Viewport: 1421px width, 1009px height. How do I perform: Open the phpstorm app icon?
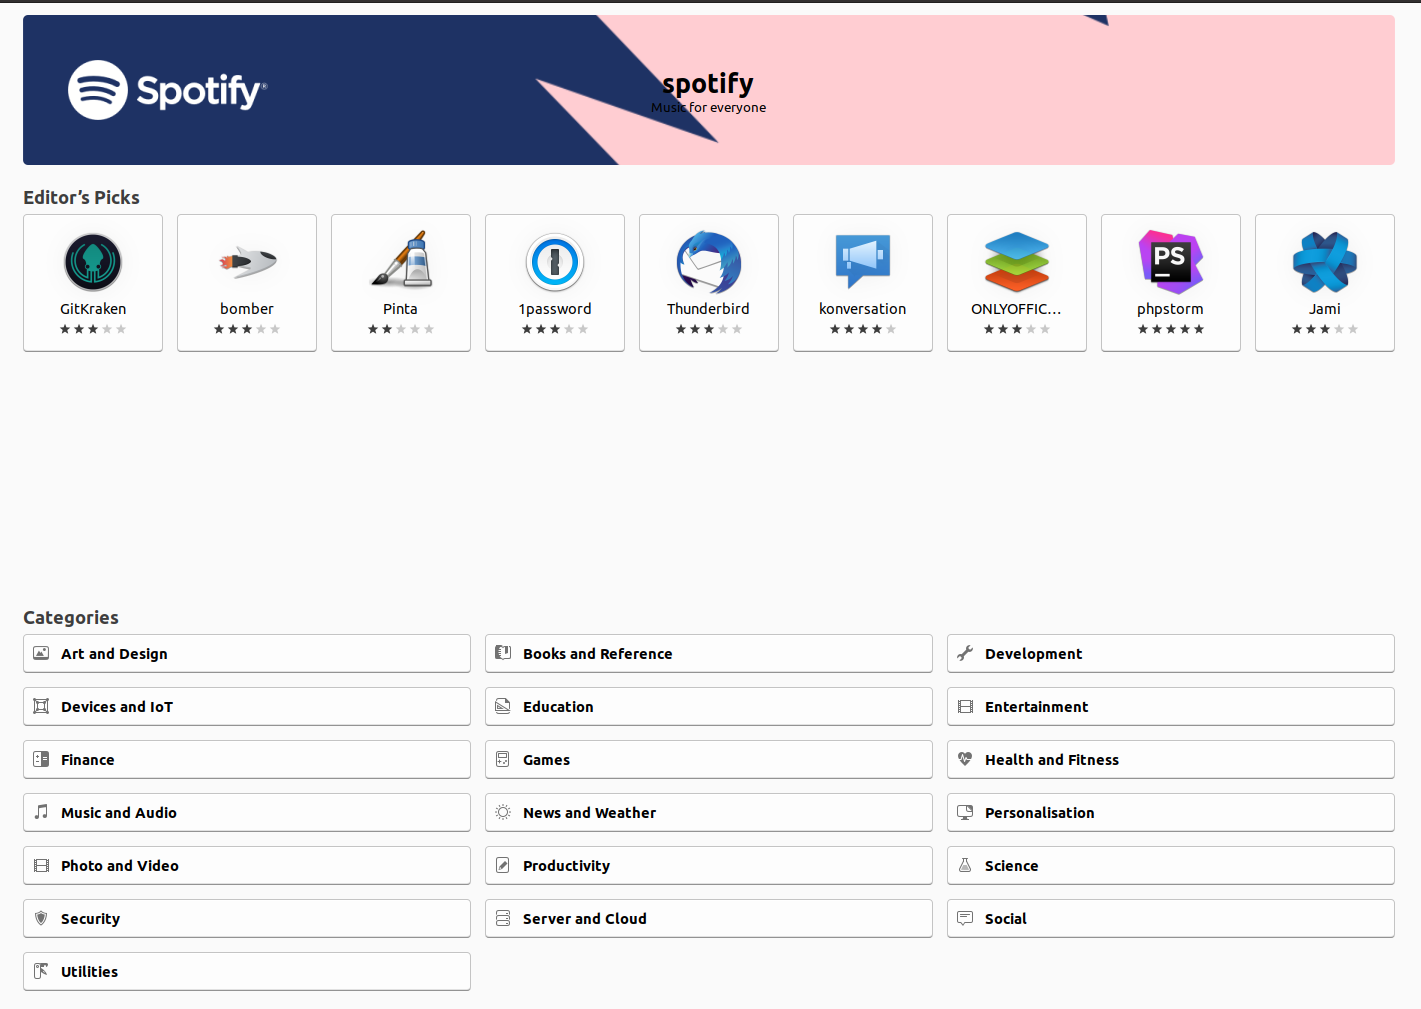point(1171,262)
